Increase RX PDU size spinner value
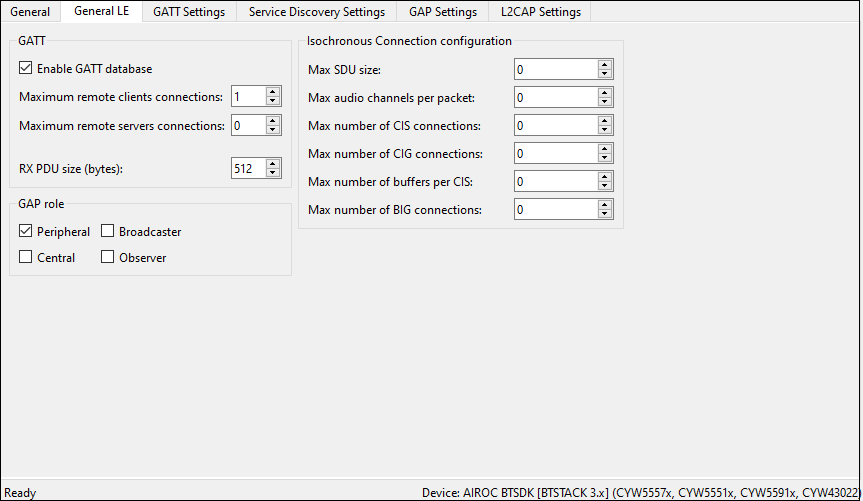Screen dimensions: 863x501 [273, 164]
